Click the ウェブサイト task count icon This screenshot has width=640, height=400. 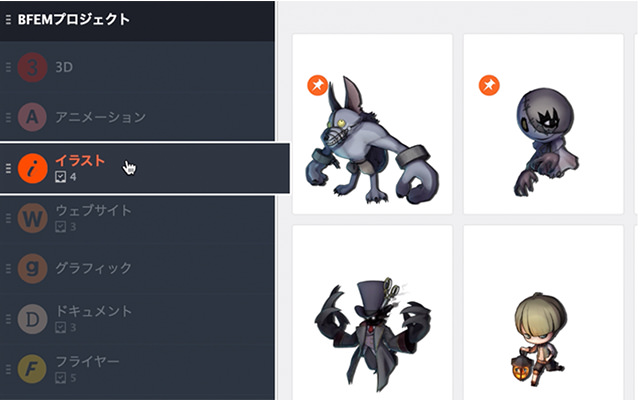[60, 227]
